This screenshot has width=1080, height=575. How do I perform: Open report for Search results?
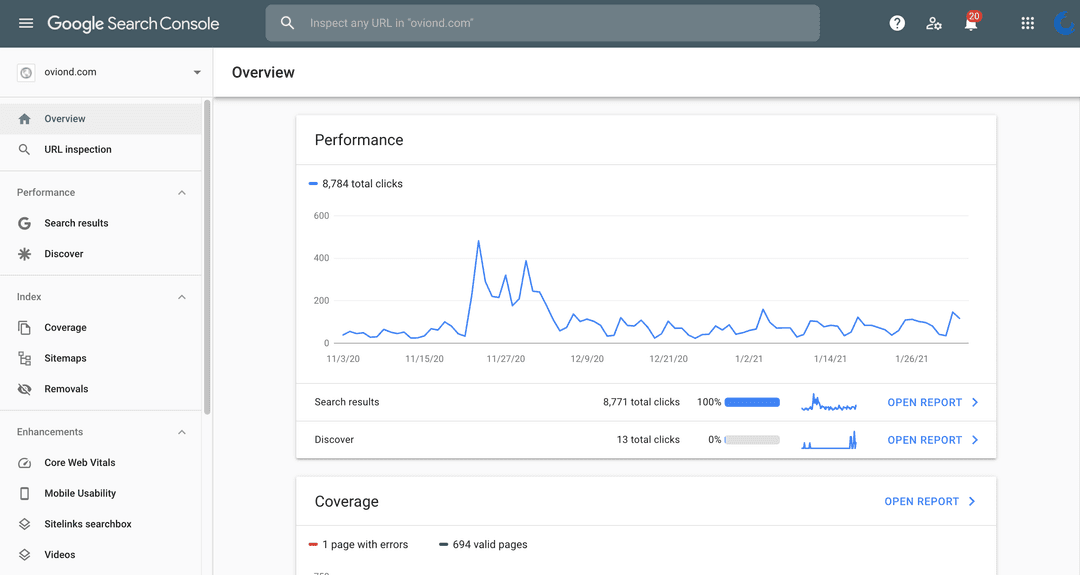click(924, 402)
